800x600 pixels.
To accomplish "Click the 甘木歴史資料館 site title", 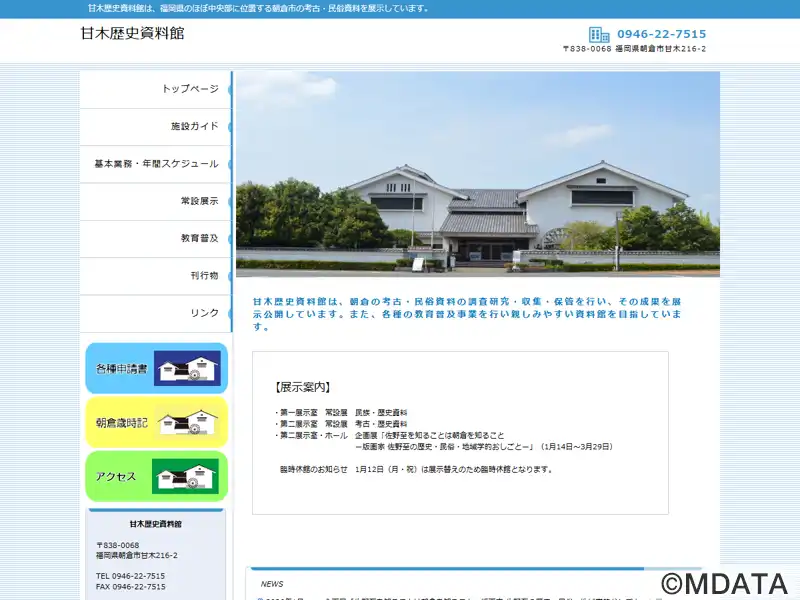I will coord(133,33).
